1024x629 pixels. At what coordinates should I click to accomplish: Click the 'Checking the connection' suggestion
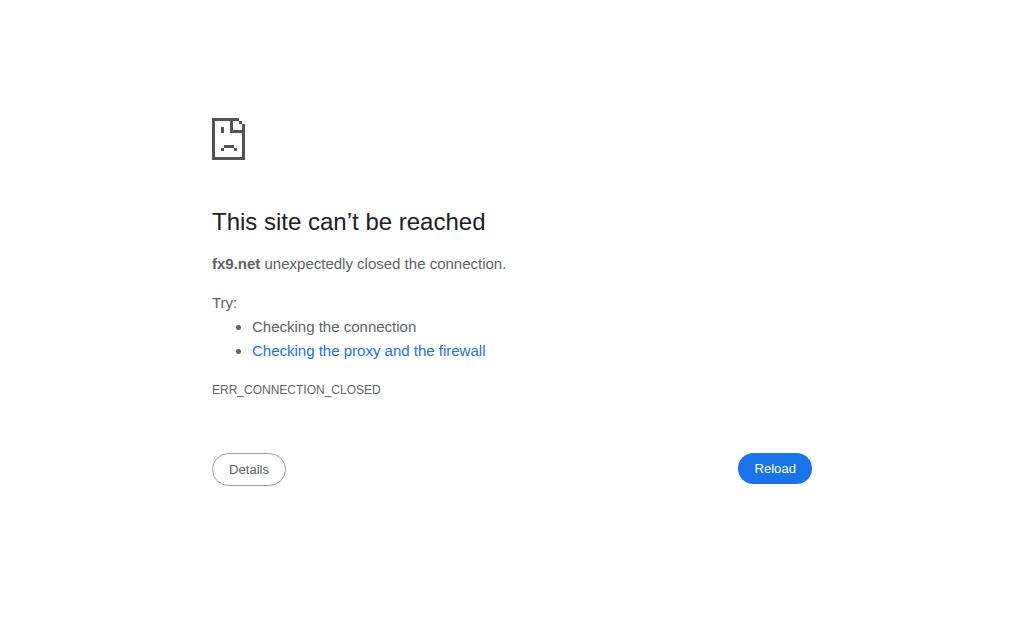[334, 327]
